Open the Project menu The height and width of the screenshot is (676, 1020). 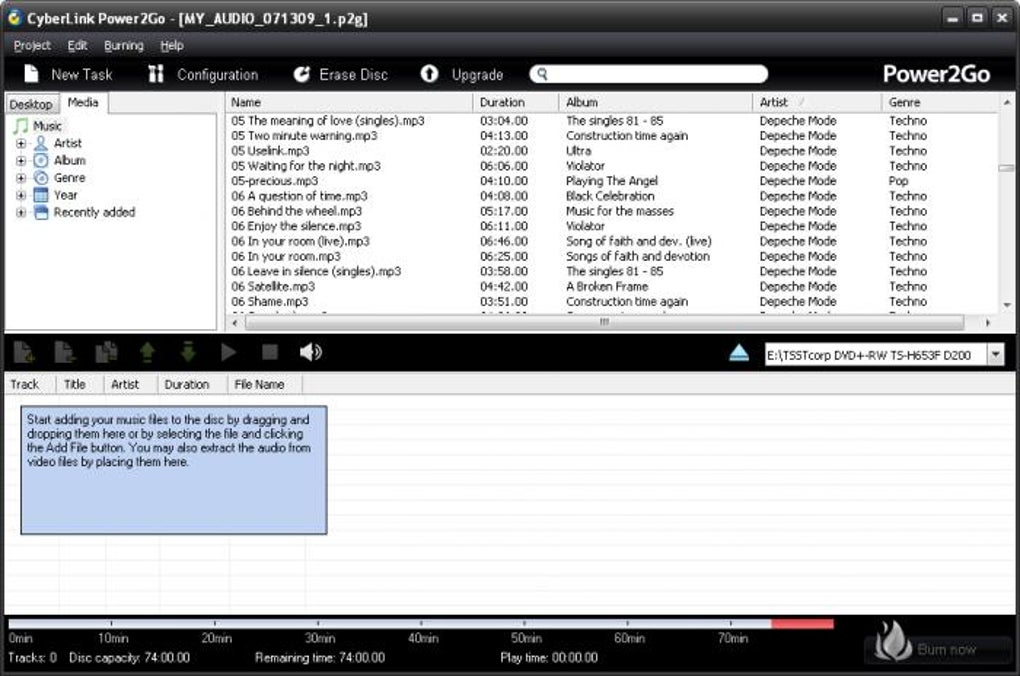(32, 46)
